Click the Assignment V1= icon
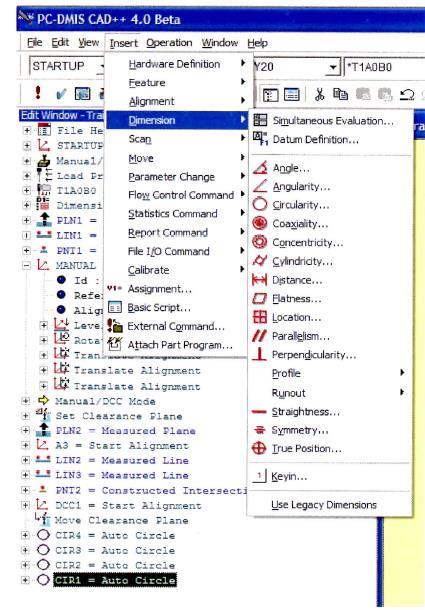This screenshot has height=610, width=425. (114, 288)
